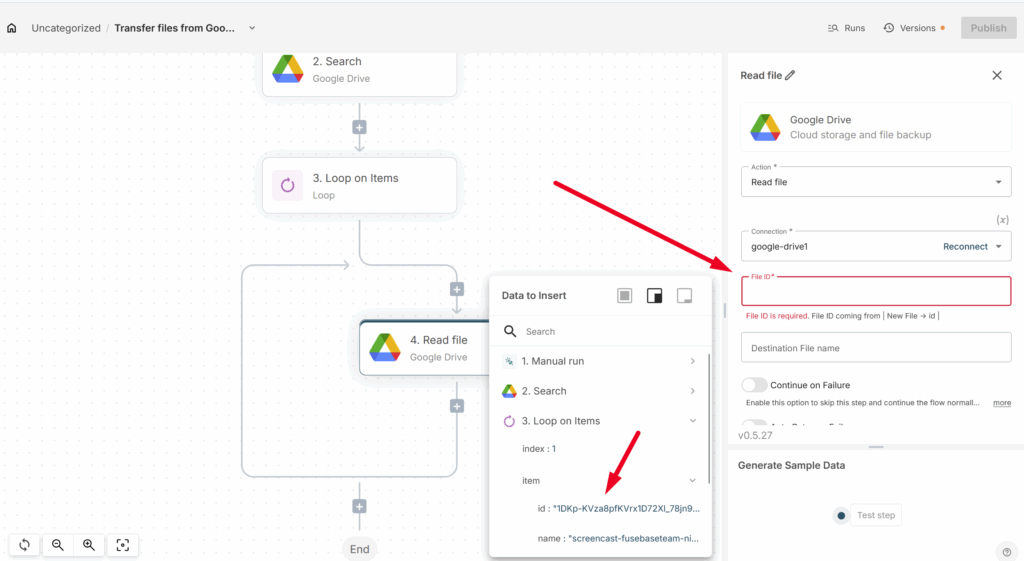1024x561 pixels.
Task: Open the Versions menu
Action: tap(912, 28)
